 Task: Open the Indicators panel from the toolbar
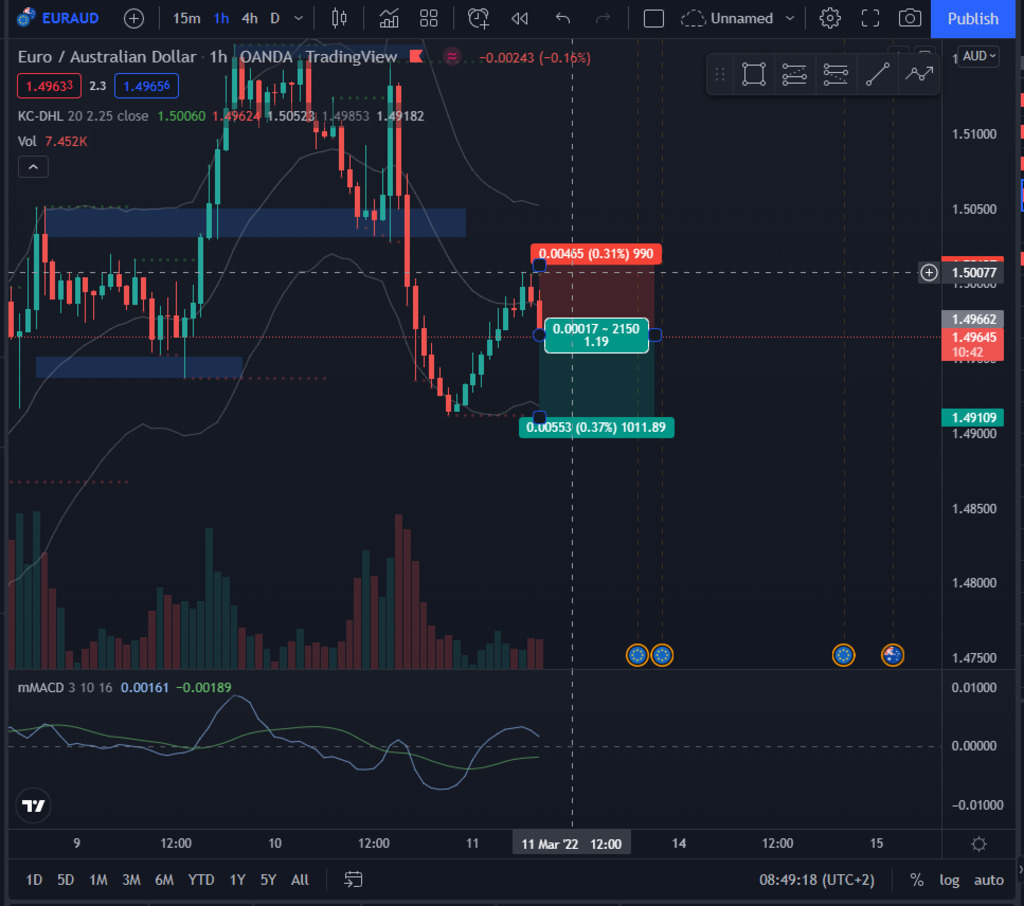click(x=389, y=18)
